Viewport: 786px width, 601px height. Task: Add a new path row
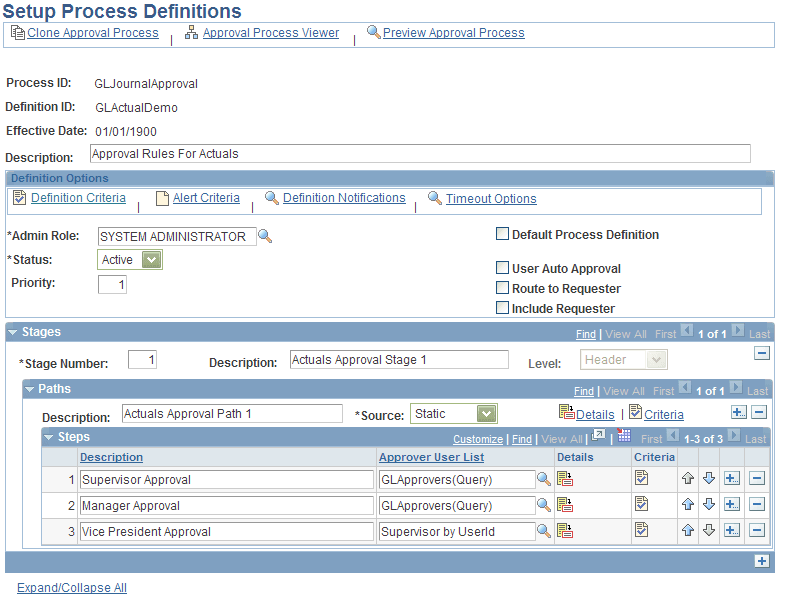738,413
